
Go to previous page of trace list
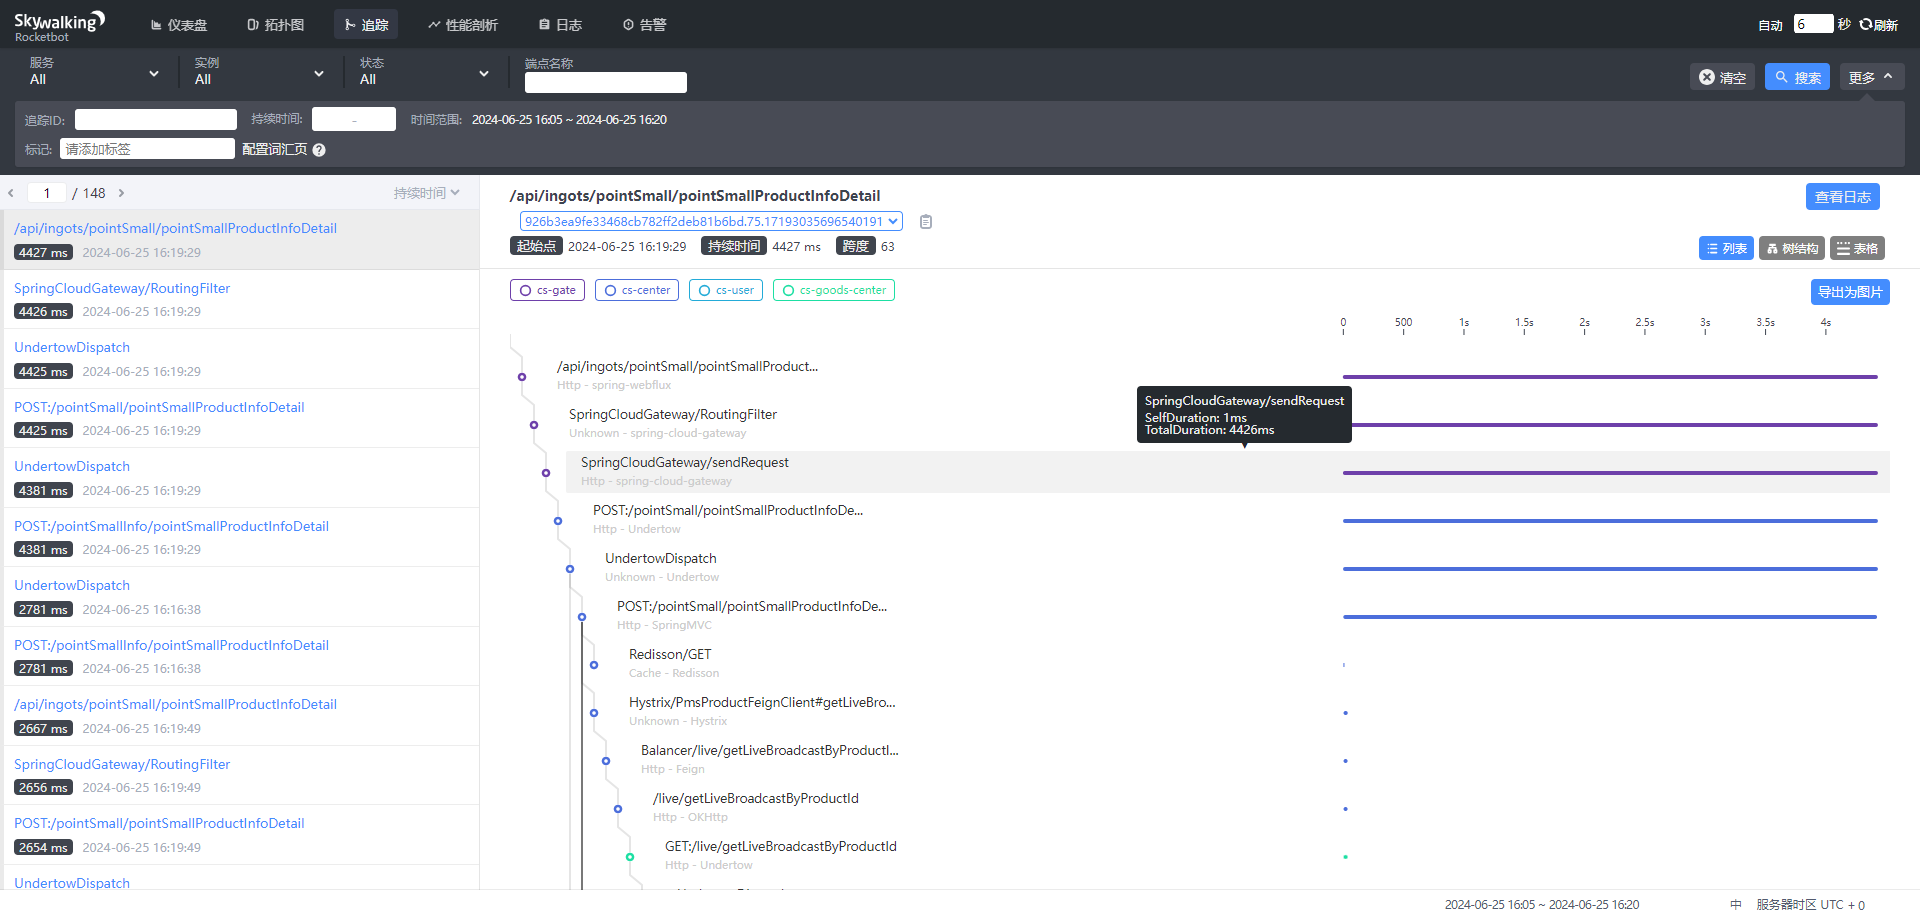[x=11, y=193]
